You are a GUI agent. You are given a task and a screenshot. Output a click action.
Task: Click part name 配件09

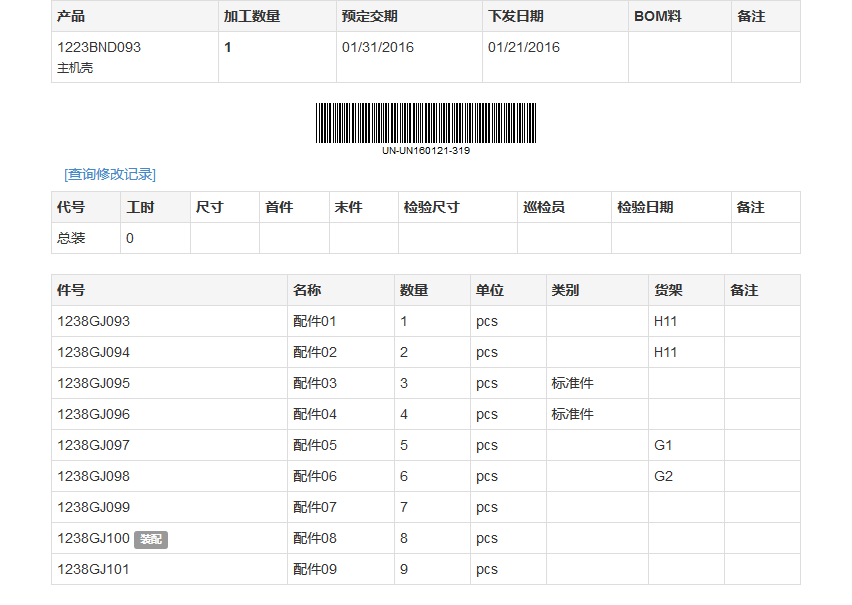click(315, 569)
